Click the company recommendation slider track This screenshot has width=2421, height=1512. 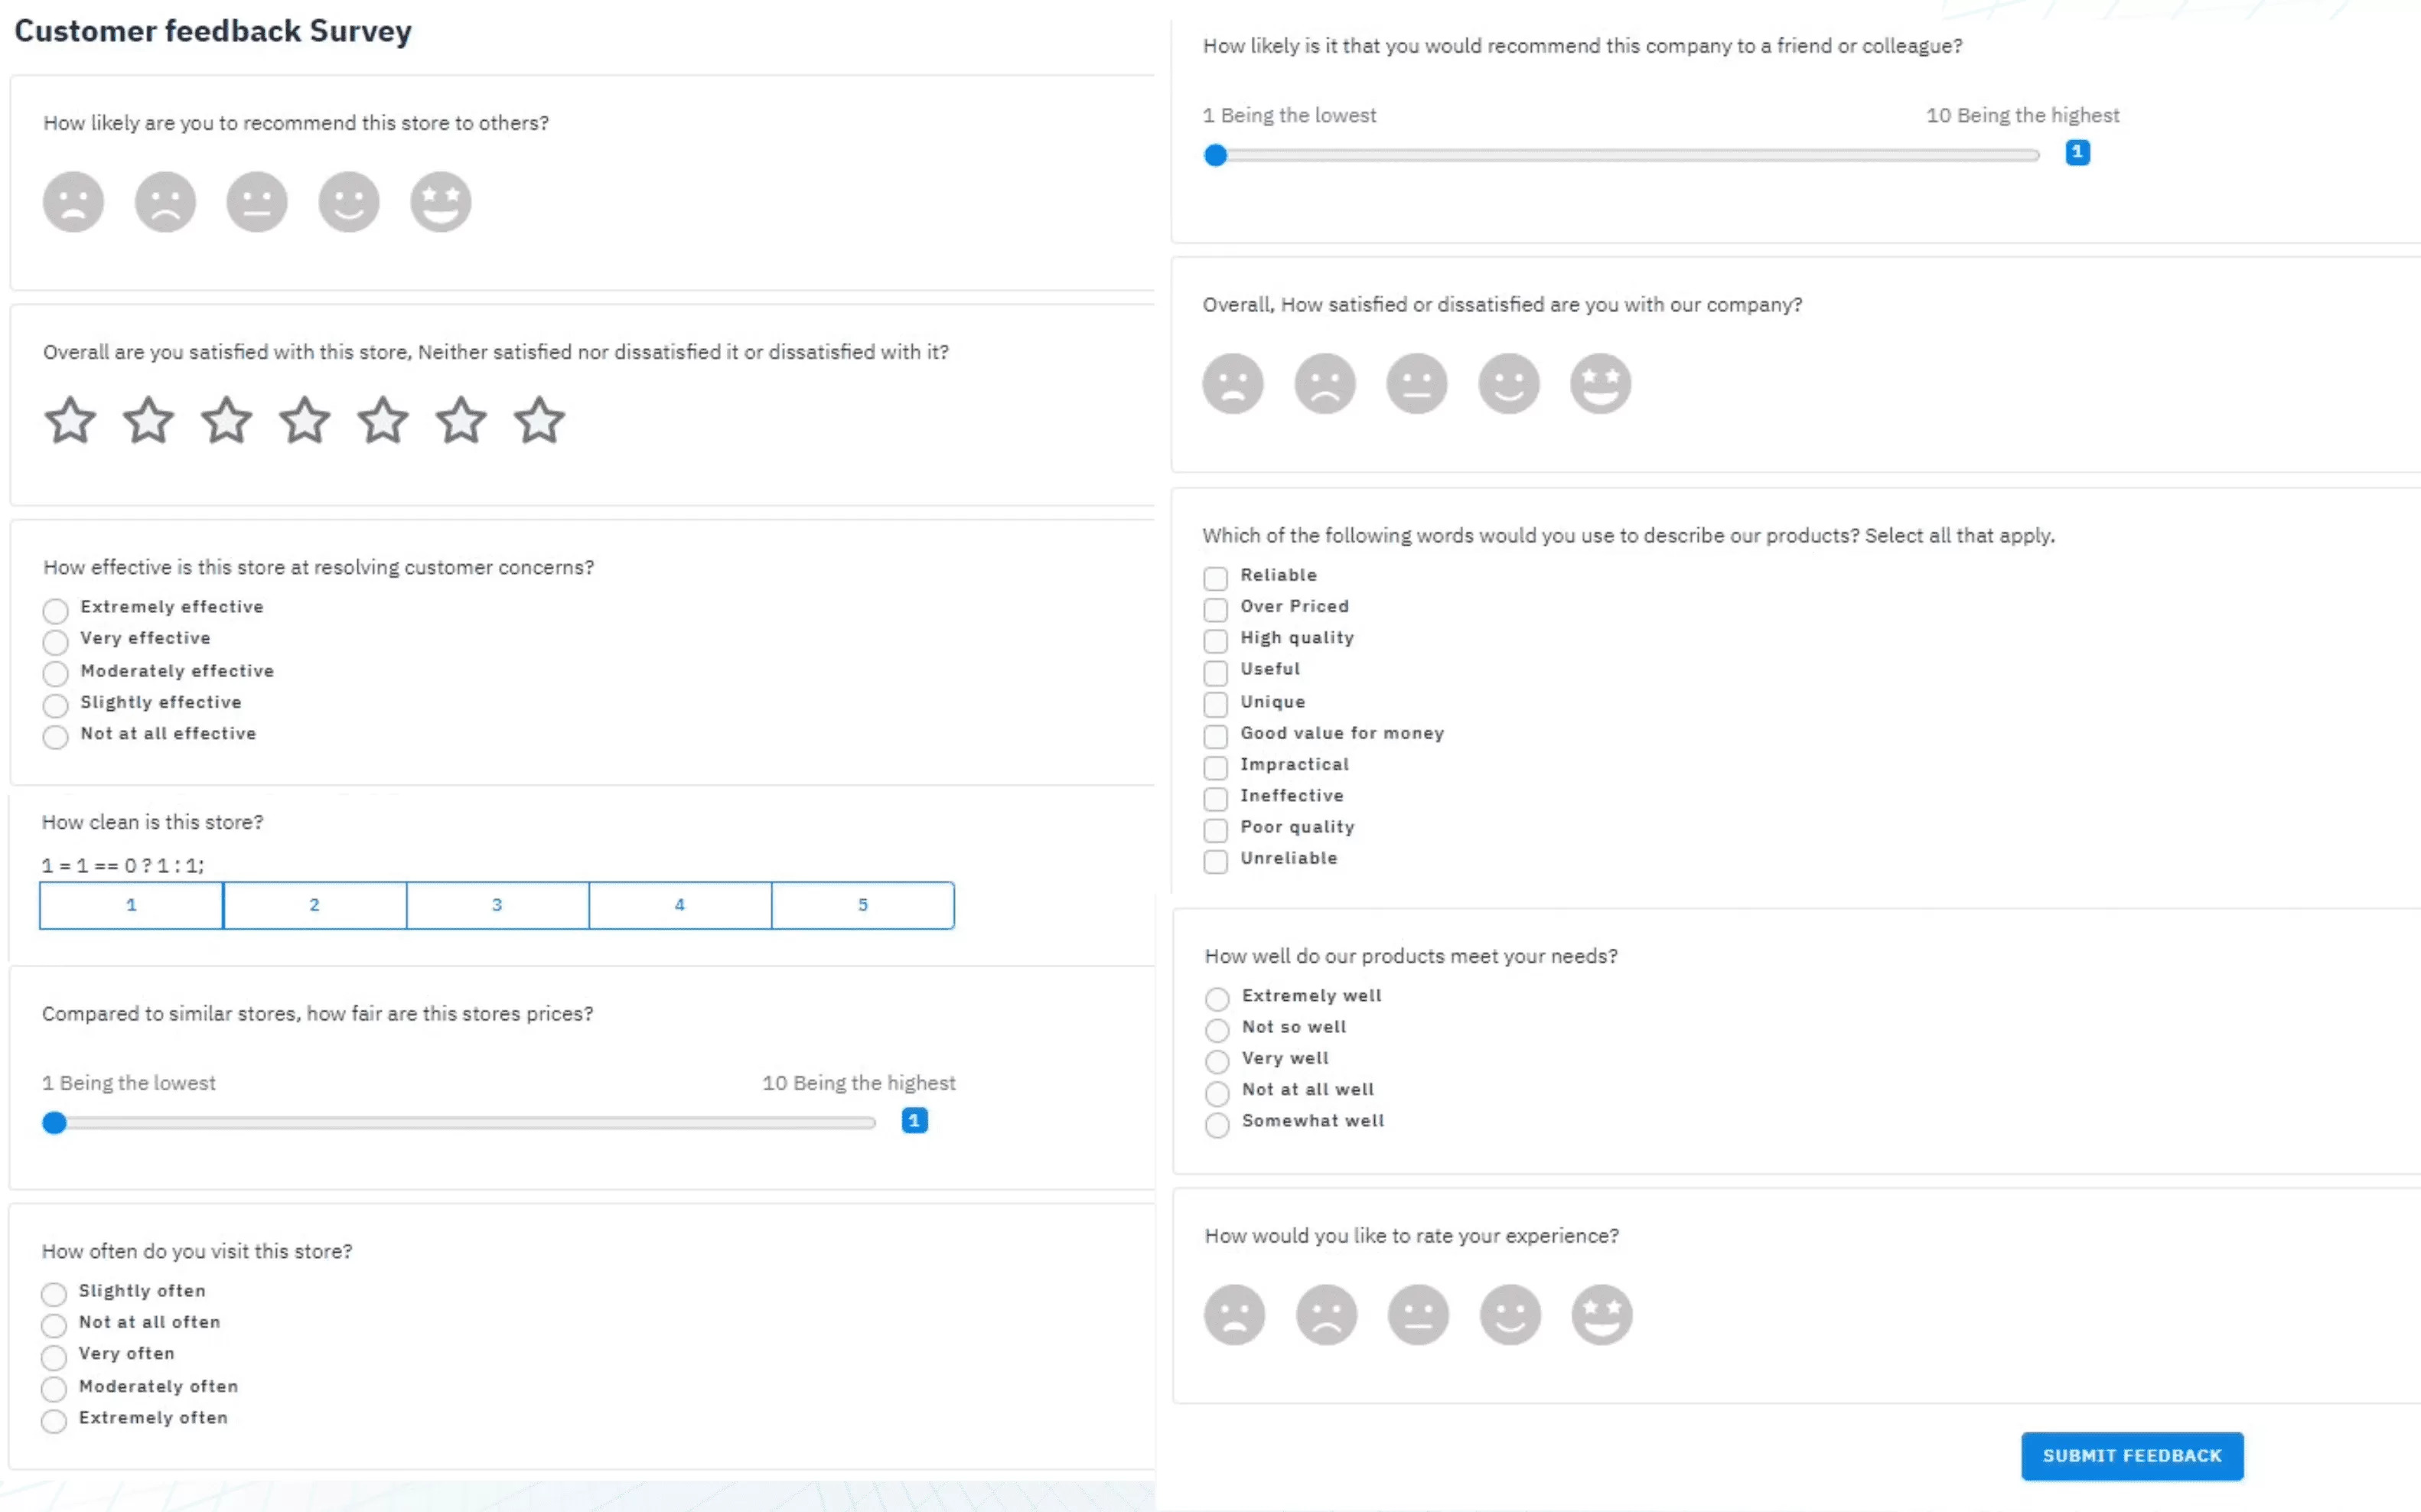coord(1626,155)
